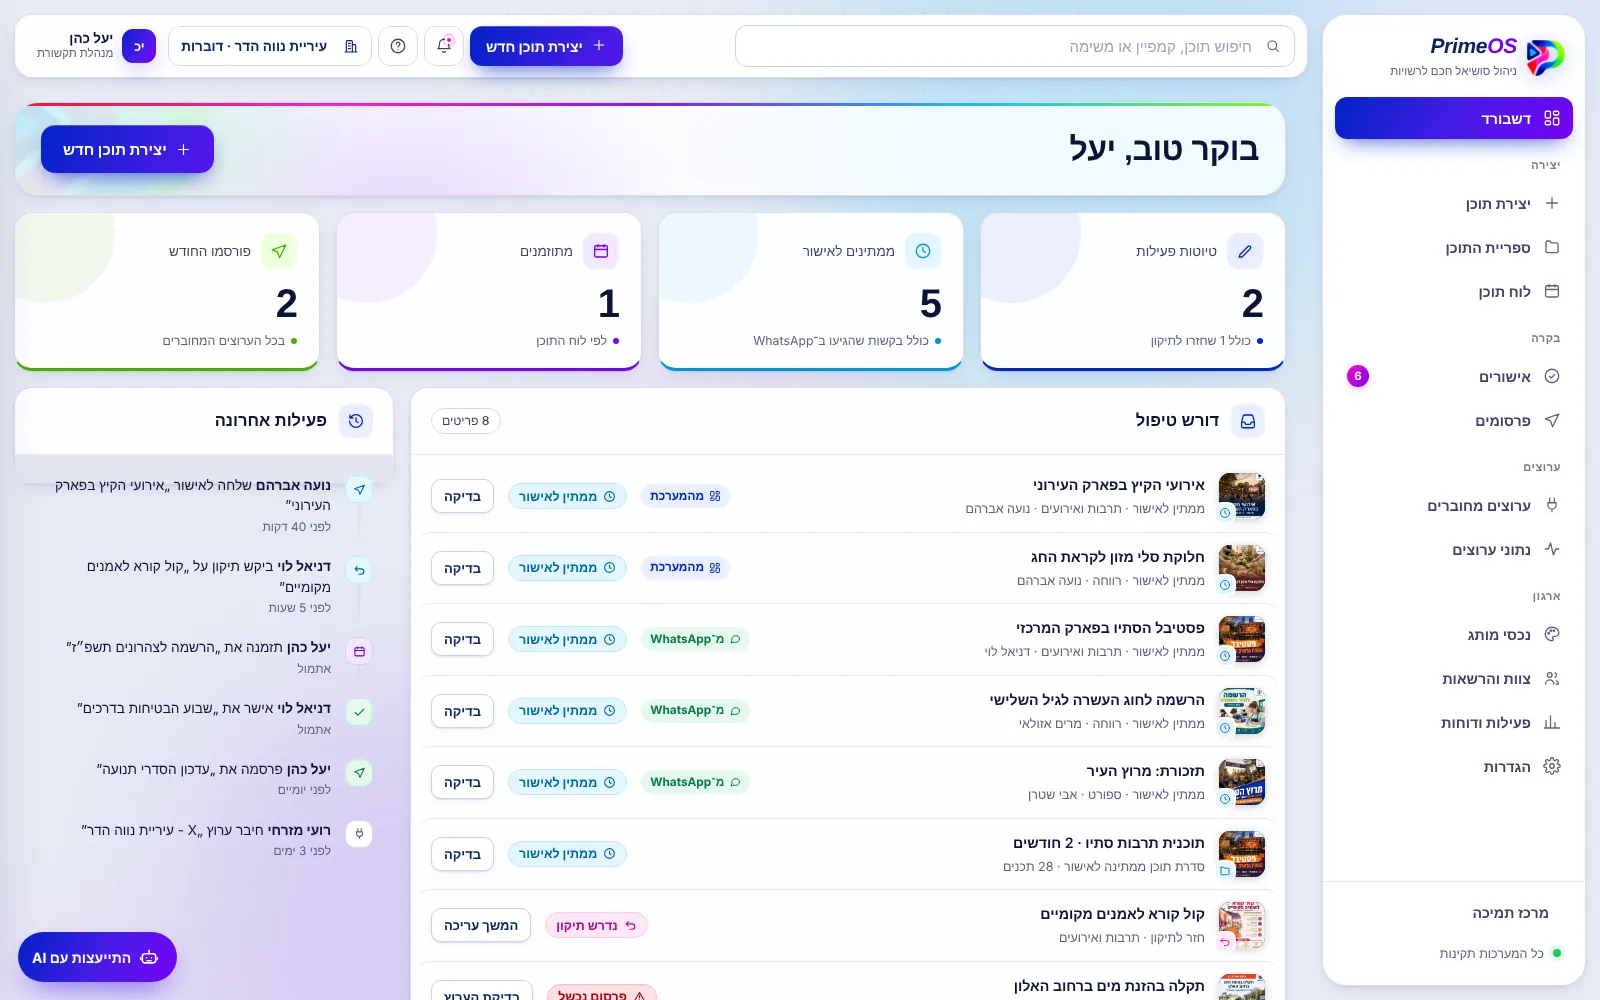The height and width of the screenshot is (1000, 1600).
Task: Click המשך עריכה for קול קורא לאמנים
Action: point(481,925)
